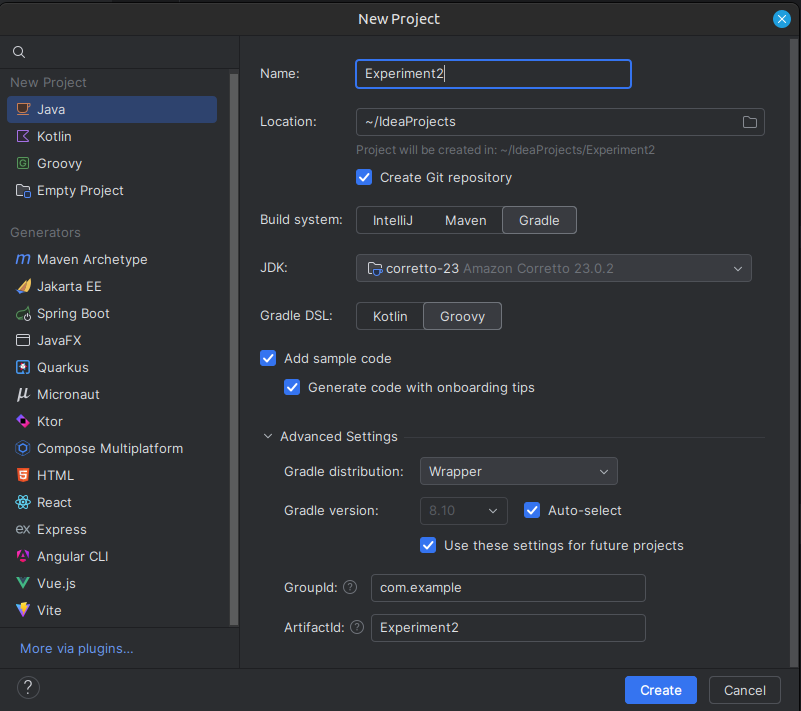The width and height of the screenshot is (801, 711).
Task: Click the Maven Archetype icon
Action: pos(23,259)
